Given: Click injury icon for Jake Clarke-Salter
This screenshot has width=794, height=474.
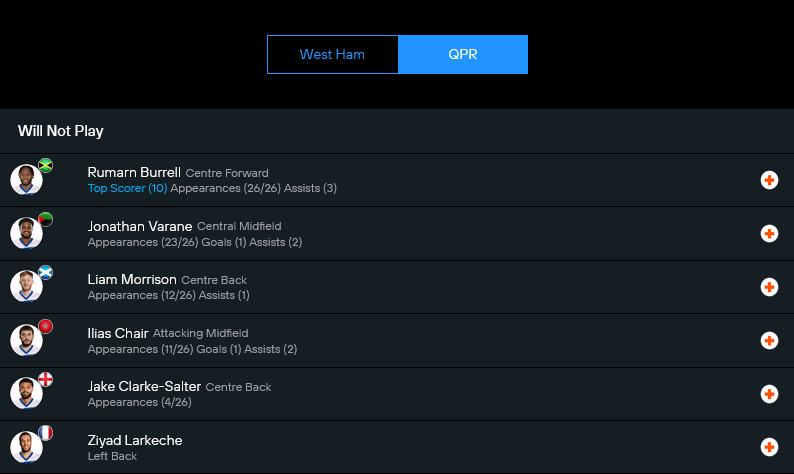Looking at the screenshot, I should (x=769, y=394).
